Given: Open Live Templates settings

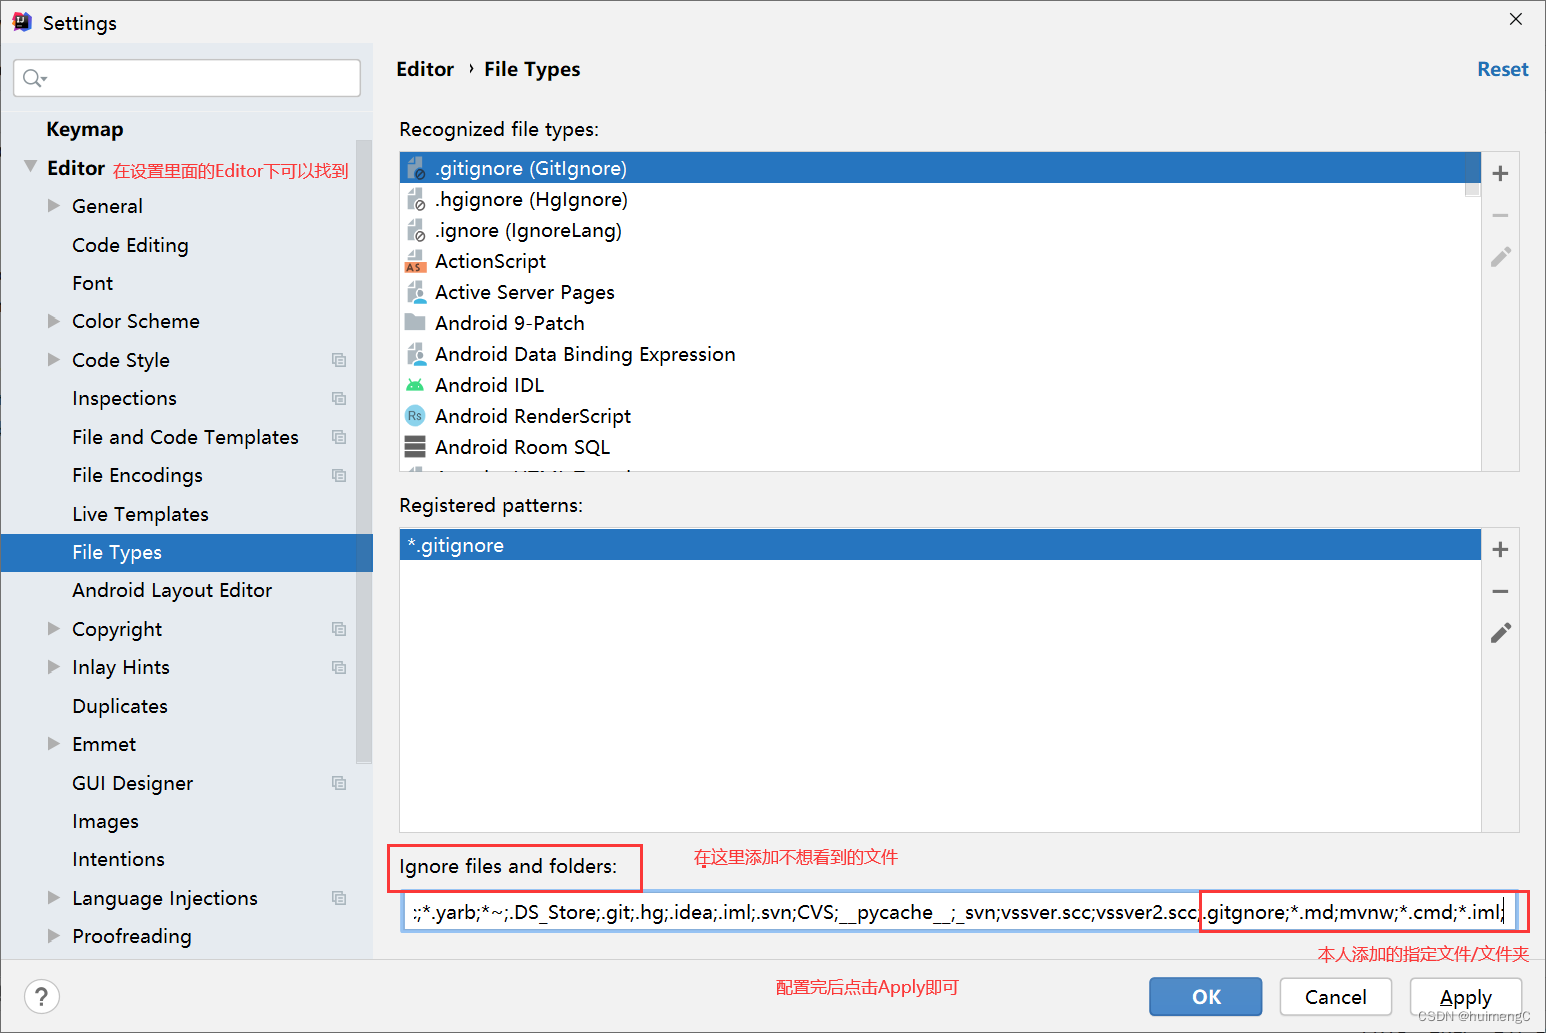Looking at the screenshot, I should pyautogui.click(x=140, y=514).
